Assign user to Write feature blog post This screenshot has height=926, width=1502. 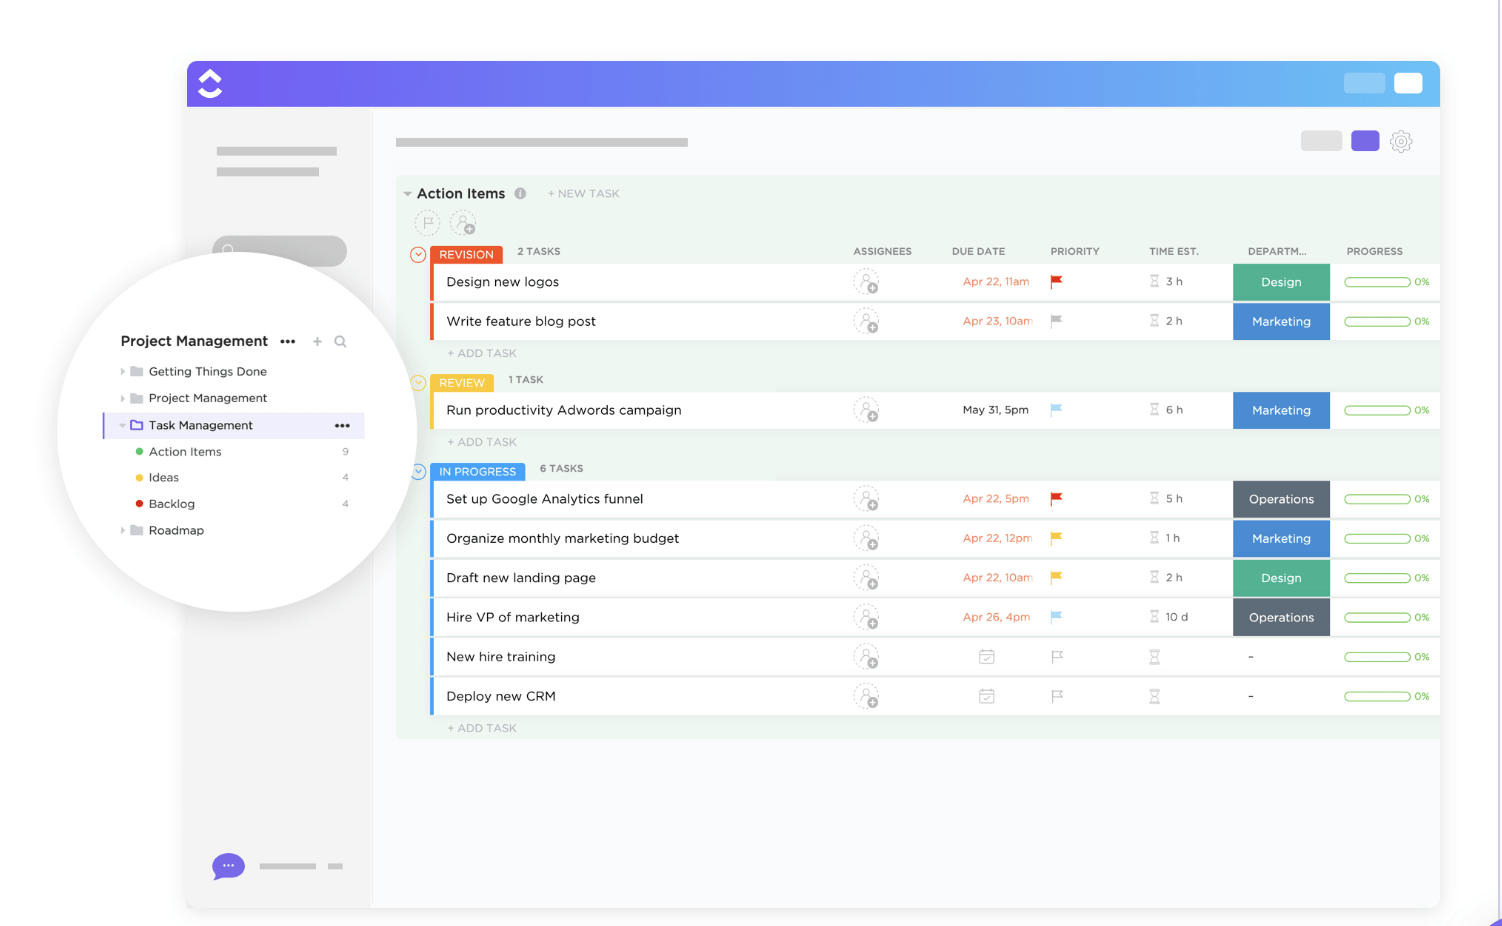click(866, 322)
